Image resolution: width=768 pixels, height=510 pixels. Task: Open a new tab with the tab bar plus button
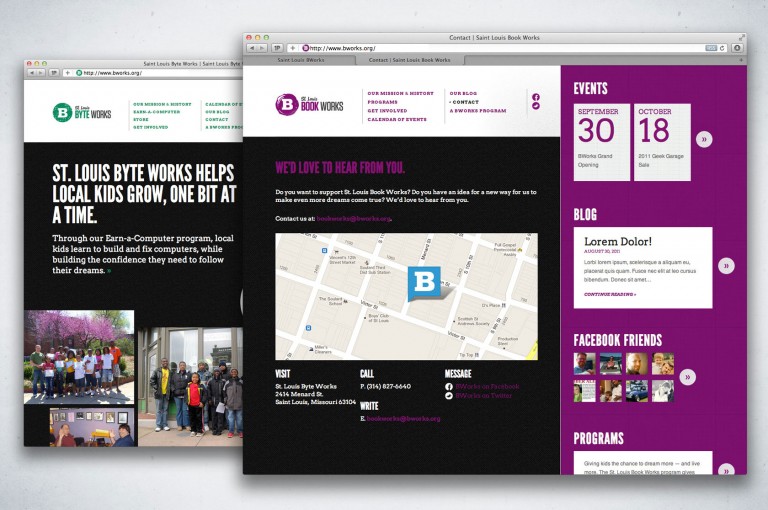pyautogui.click(x=742, y=60)
